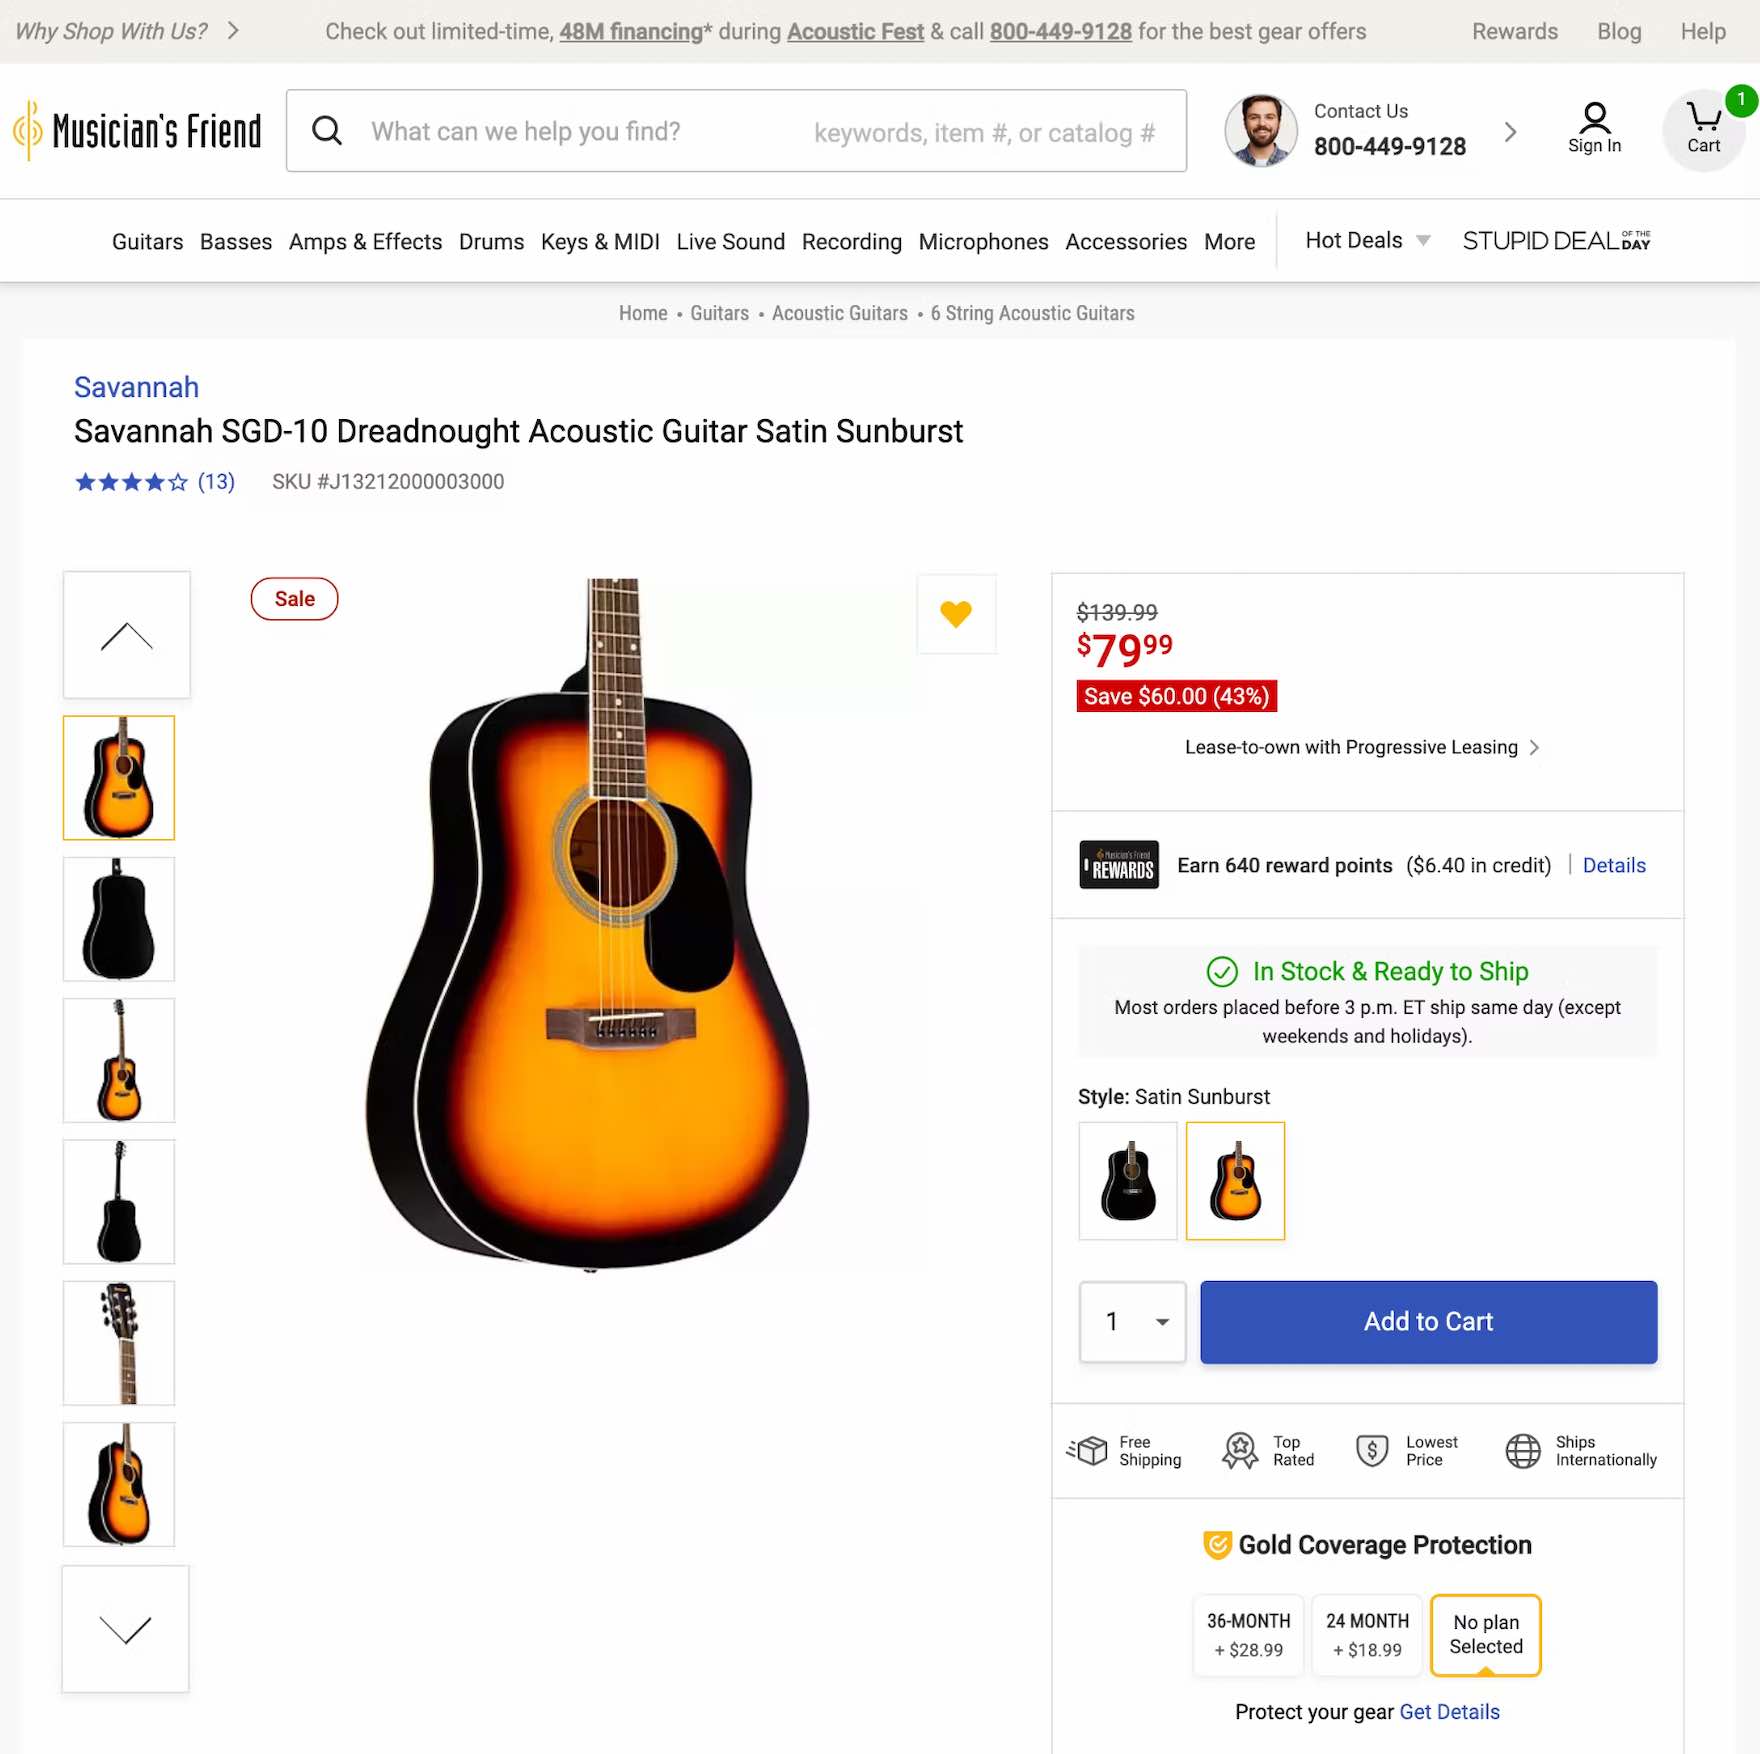This screenshot has height=1754, width=1760.
Task: View the headstock close-up thumbnail
Action: click(119, 1343)
